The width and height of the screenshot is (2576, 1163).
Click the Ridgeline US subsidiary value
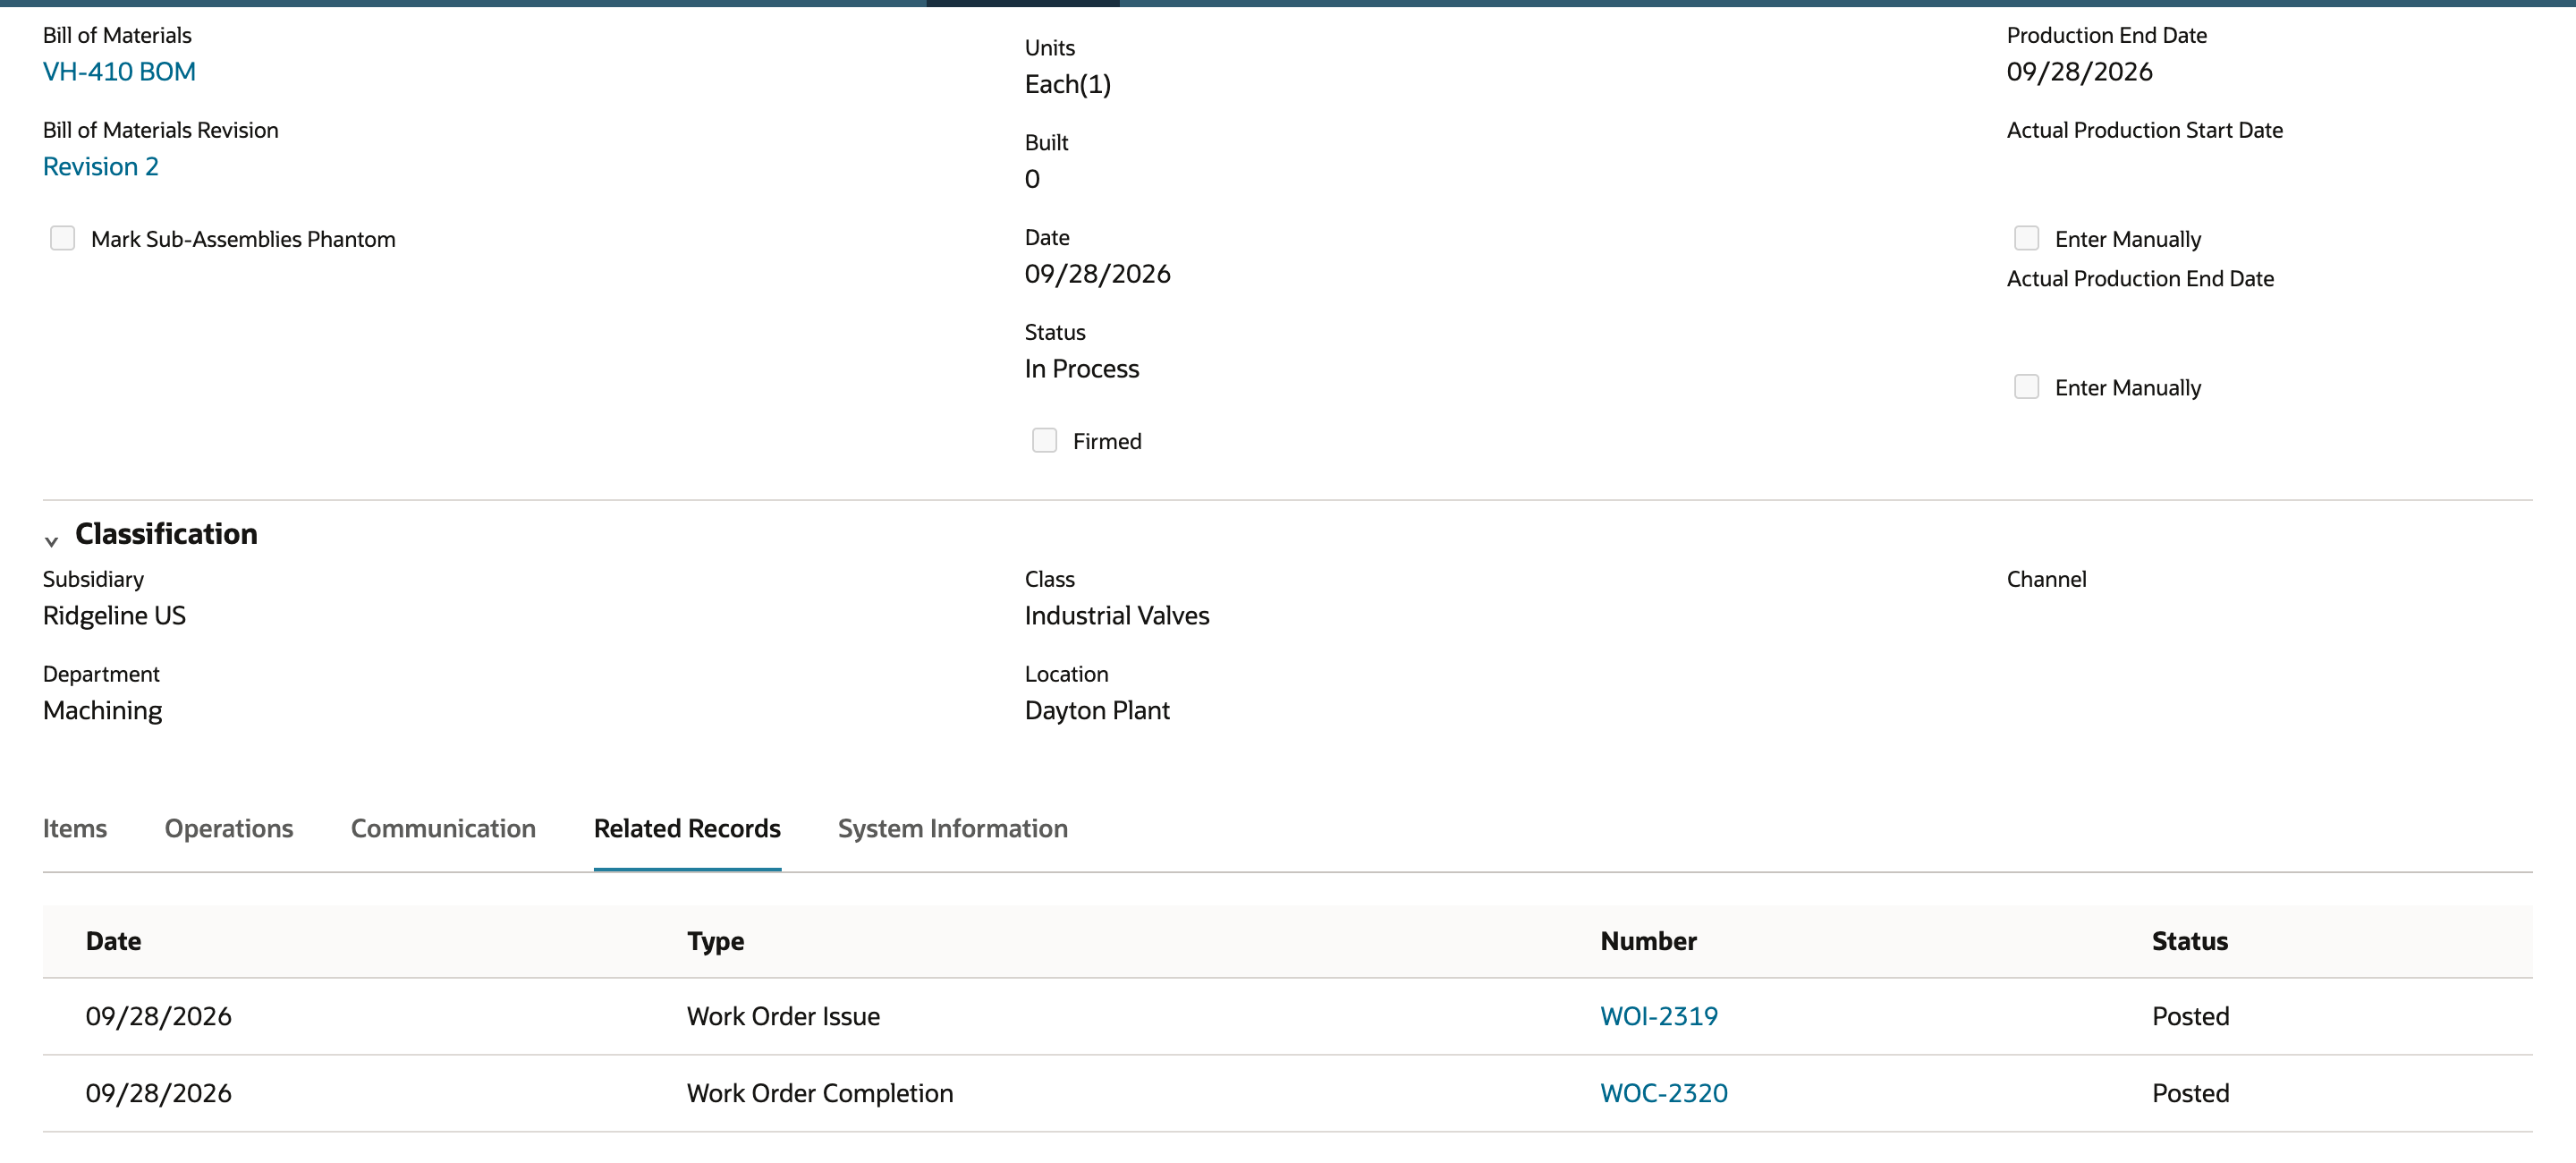point(114,616)
